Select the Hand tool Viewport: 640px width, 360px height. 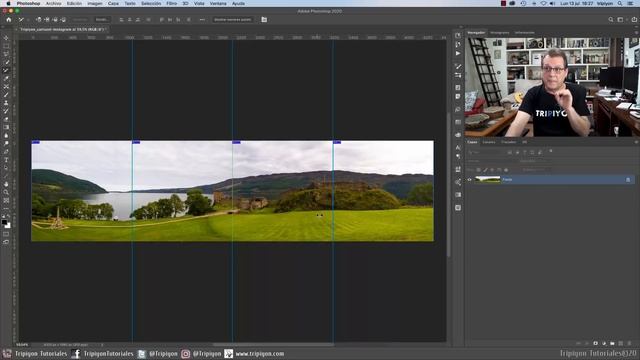tap(6, 184)
